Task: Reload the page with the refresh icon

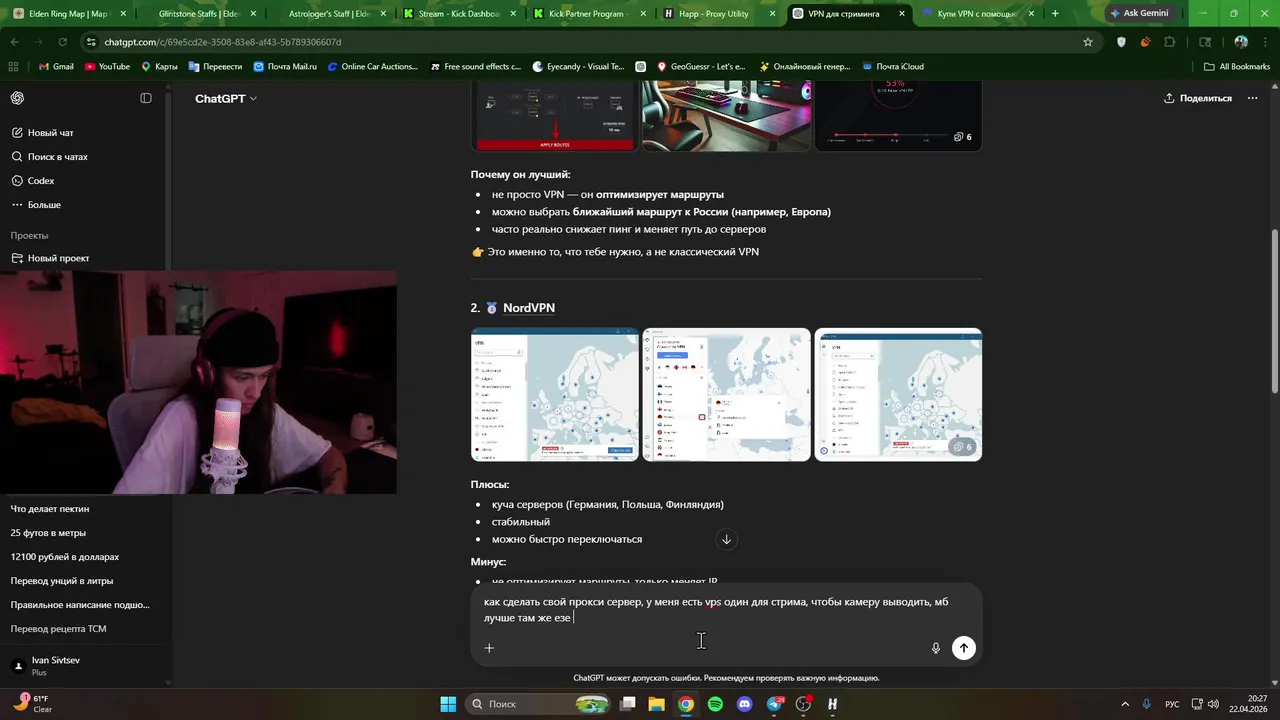Action: click(x=63, y=42)
